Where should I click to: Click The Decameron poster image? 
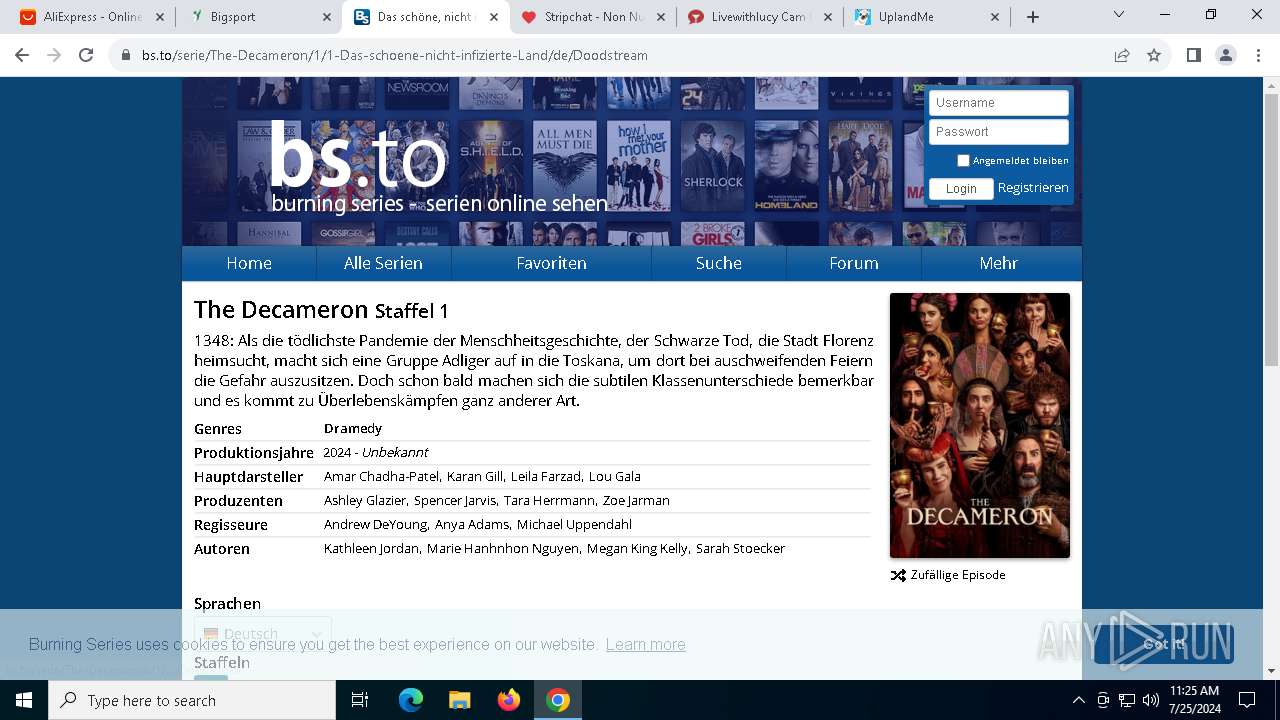tap(979, 425)
